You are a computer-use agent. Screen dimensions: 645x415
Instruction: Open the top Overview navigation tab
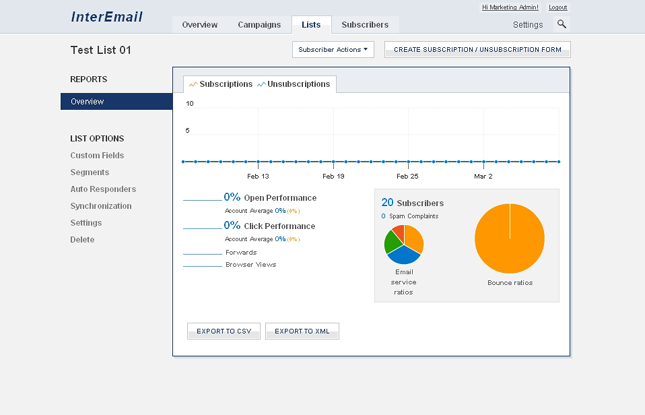coord(200,25)
